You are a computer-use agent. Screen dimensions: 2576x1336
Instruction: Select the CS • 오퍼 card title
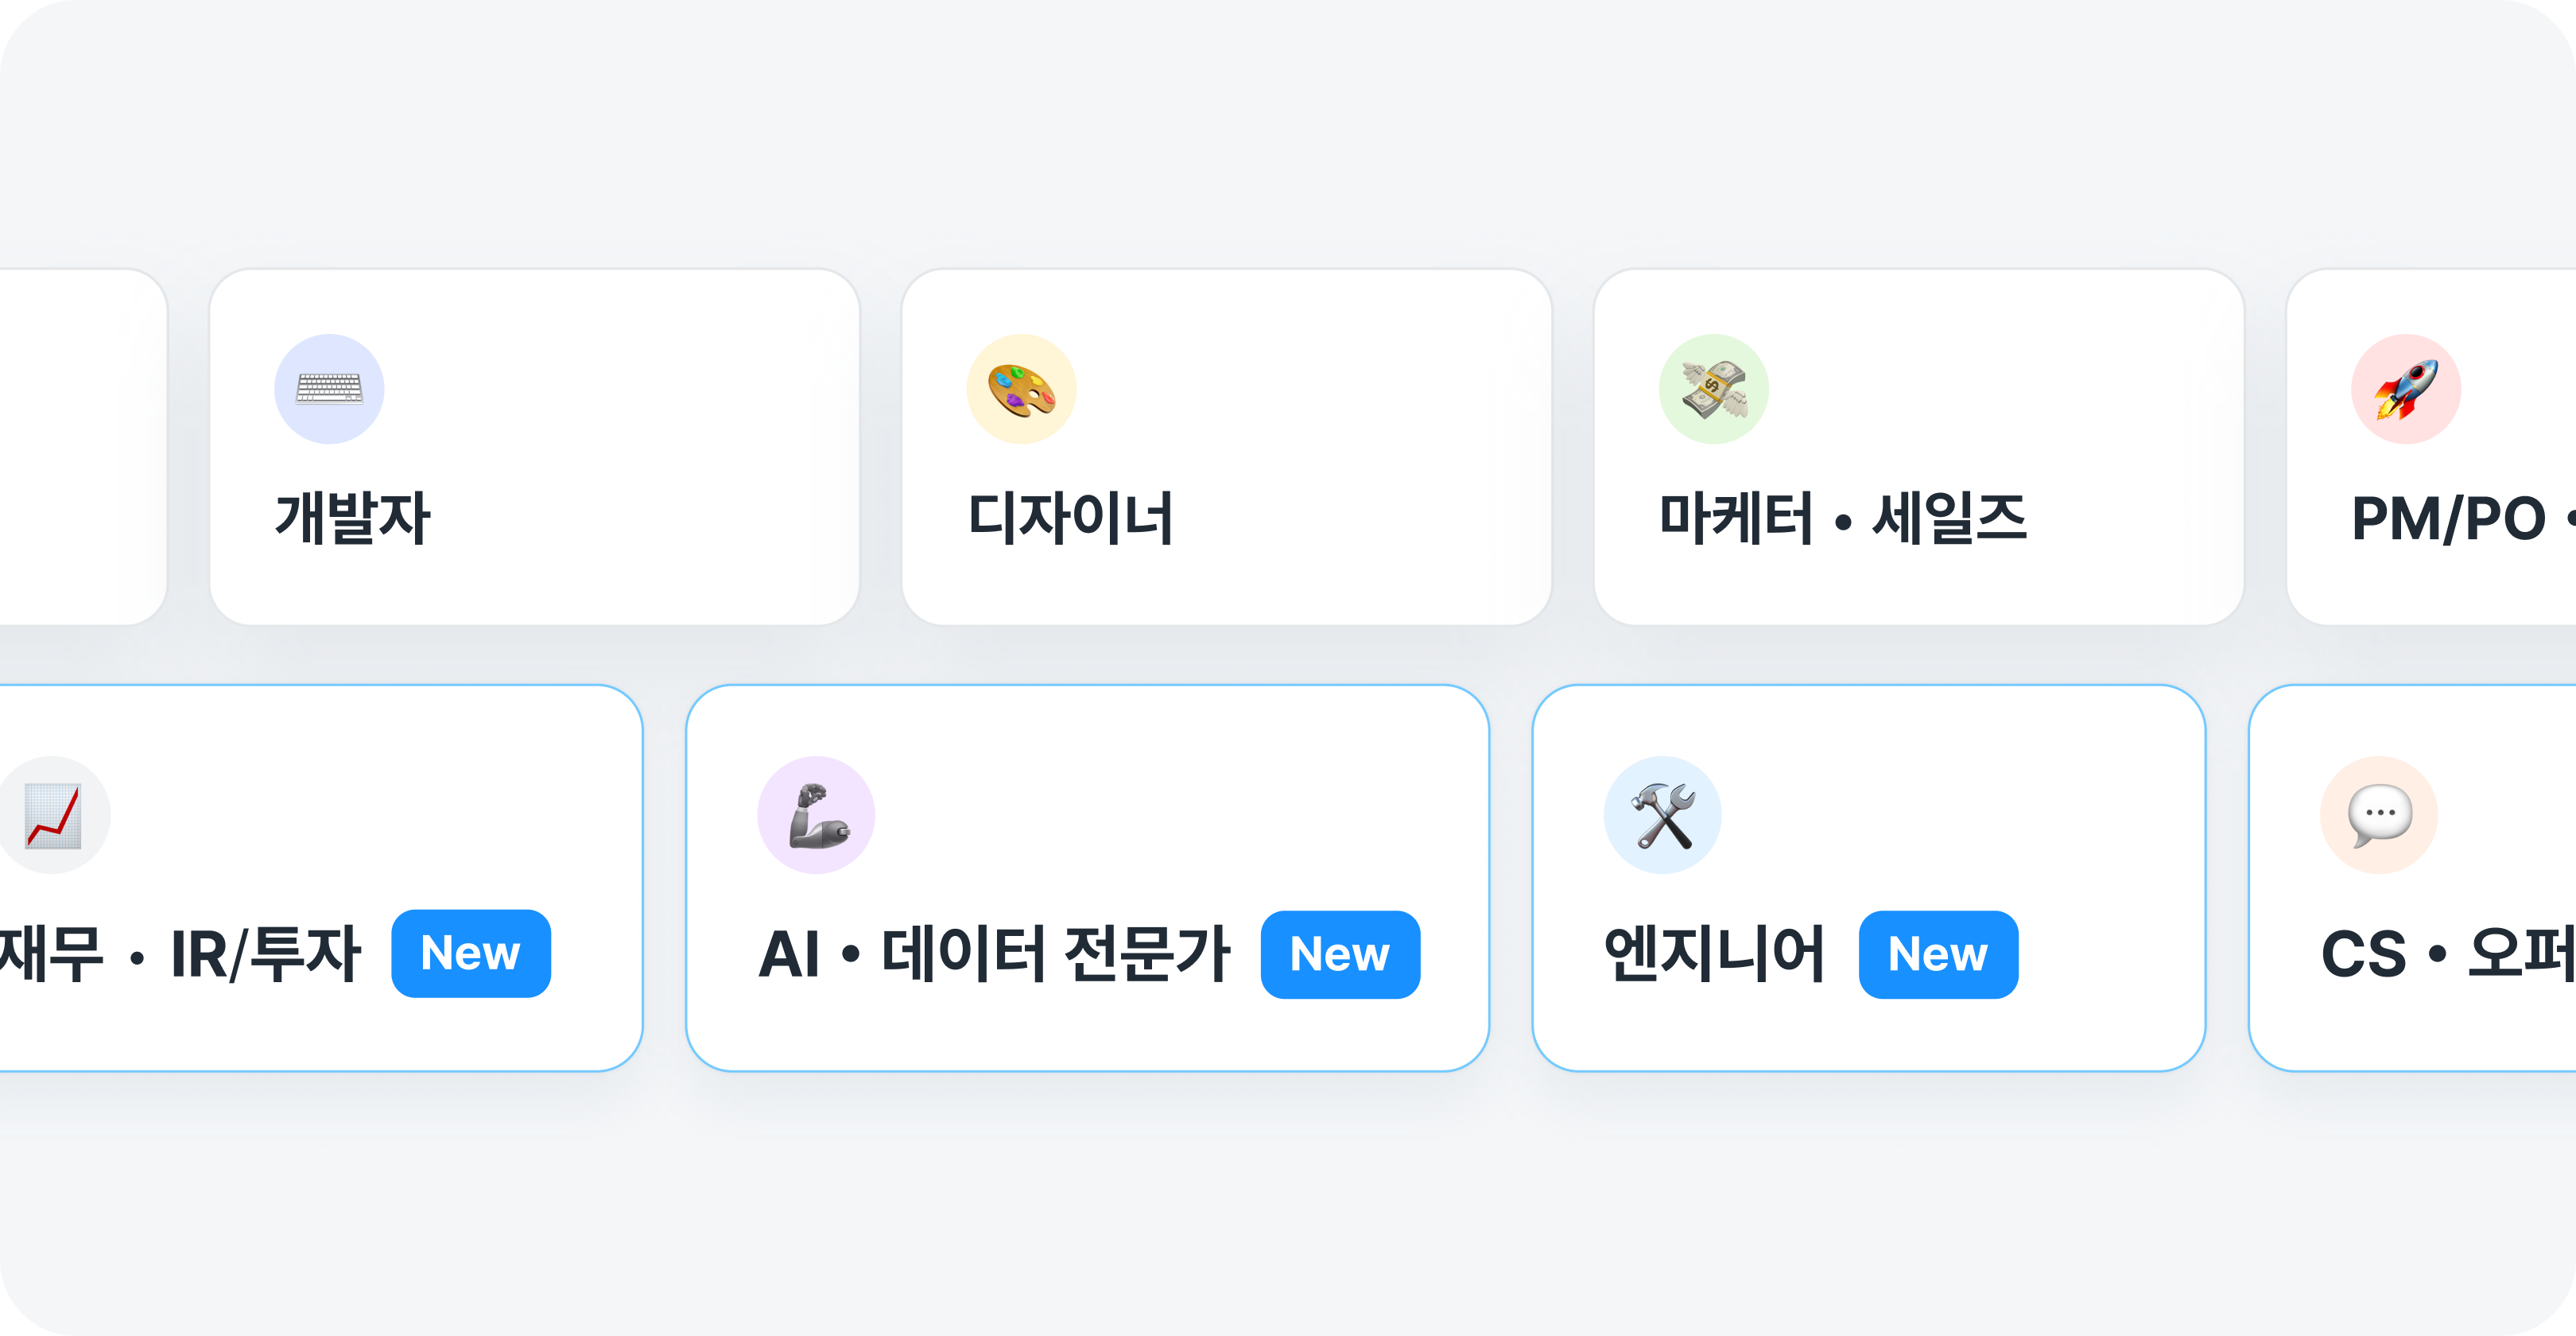pyautogui.click(x=2447, y=953)
